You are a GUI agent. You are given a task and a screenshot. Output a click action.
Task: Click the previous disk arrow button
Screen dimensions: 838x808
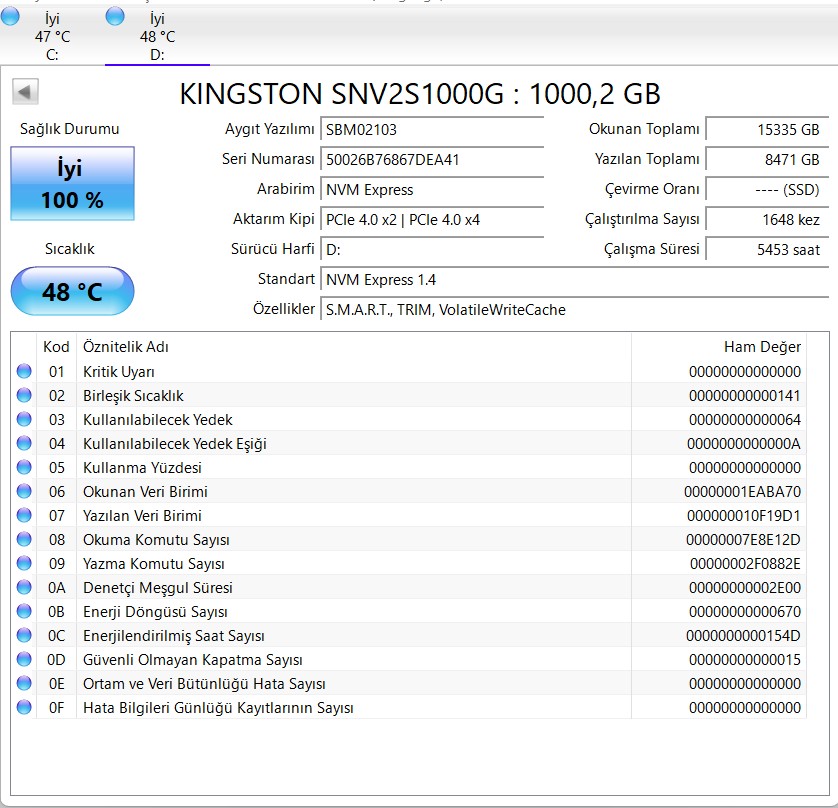25,92
